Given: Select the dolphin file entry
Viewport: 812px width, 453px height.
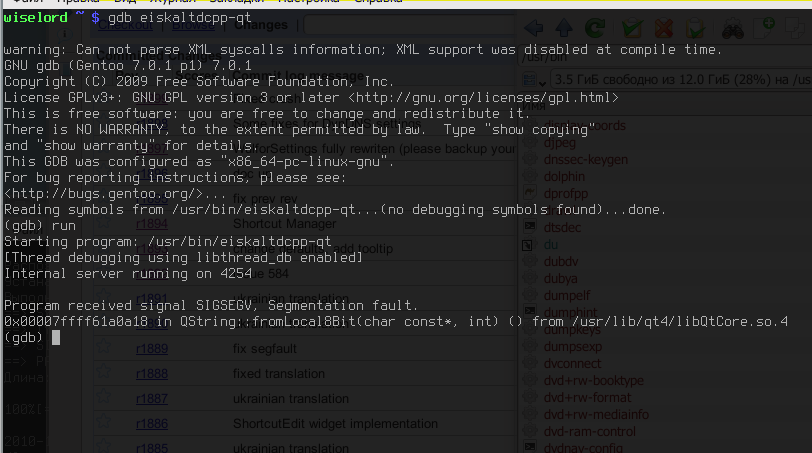Looking at the screenshot, I should click(x=565, y=177).
